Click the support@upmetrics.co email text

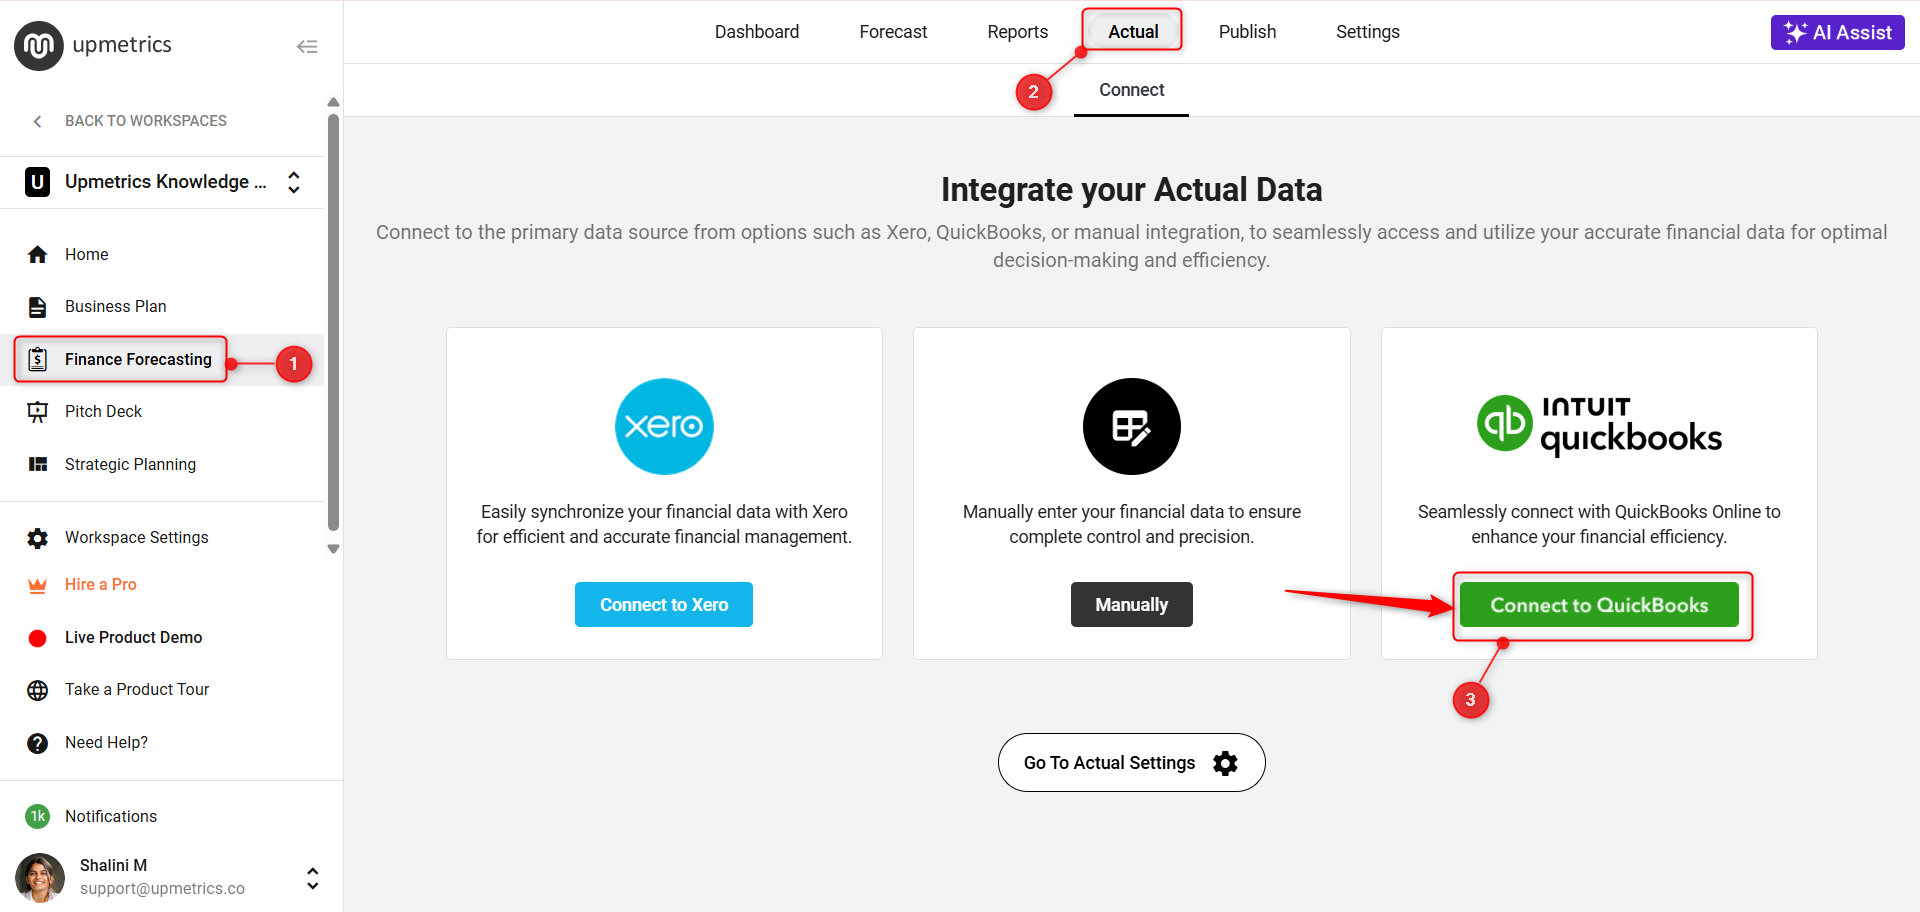pos(162,889)
